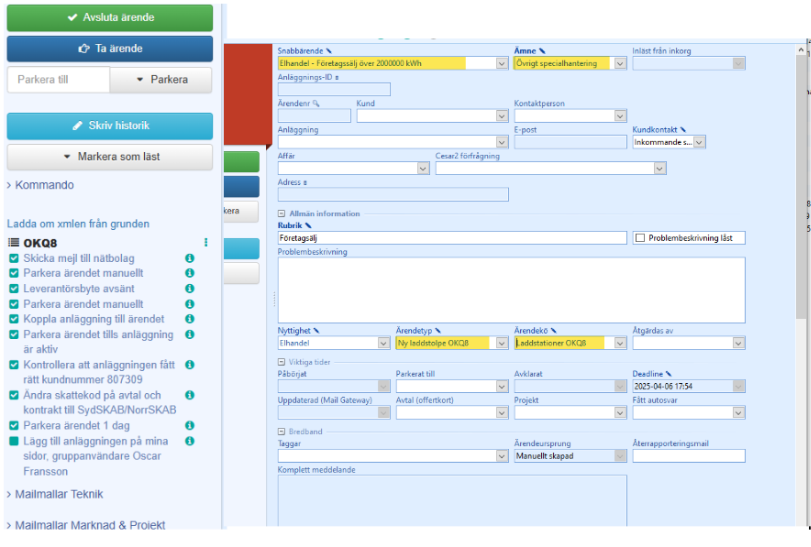
Task: Click the info icon beside Parkera ärendet 1 dag
Action: [189, 425]
